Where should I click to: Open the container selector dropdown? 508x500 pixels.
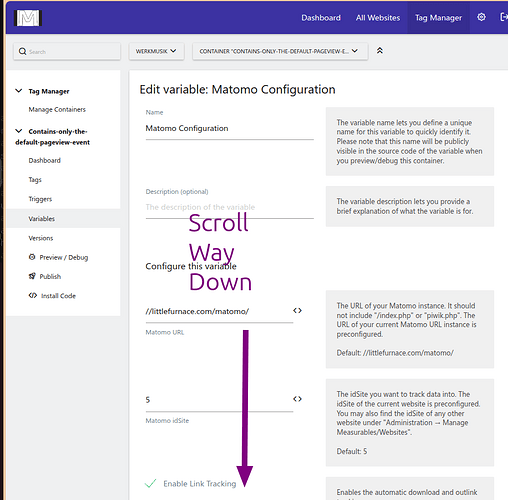point(280,51)
